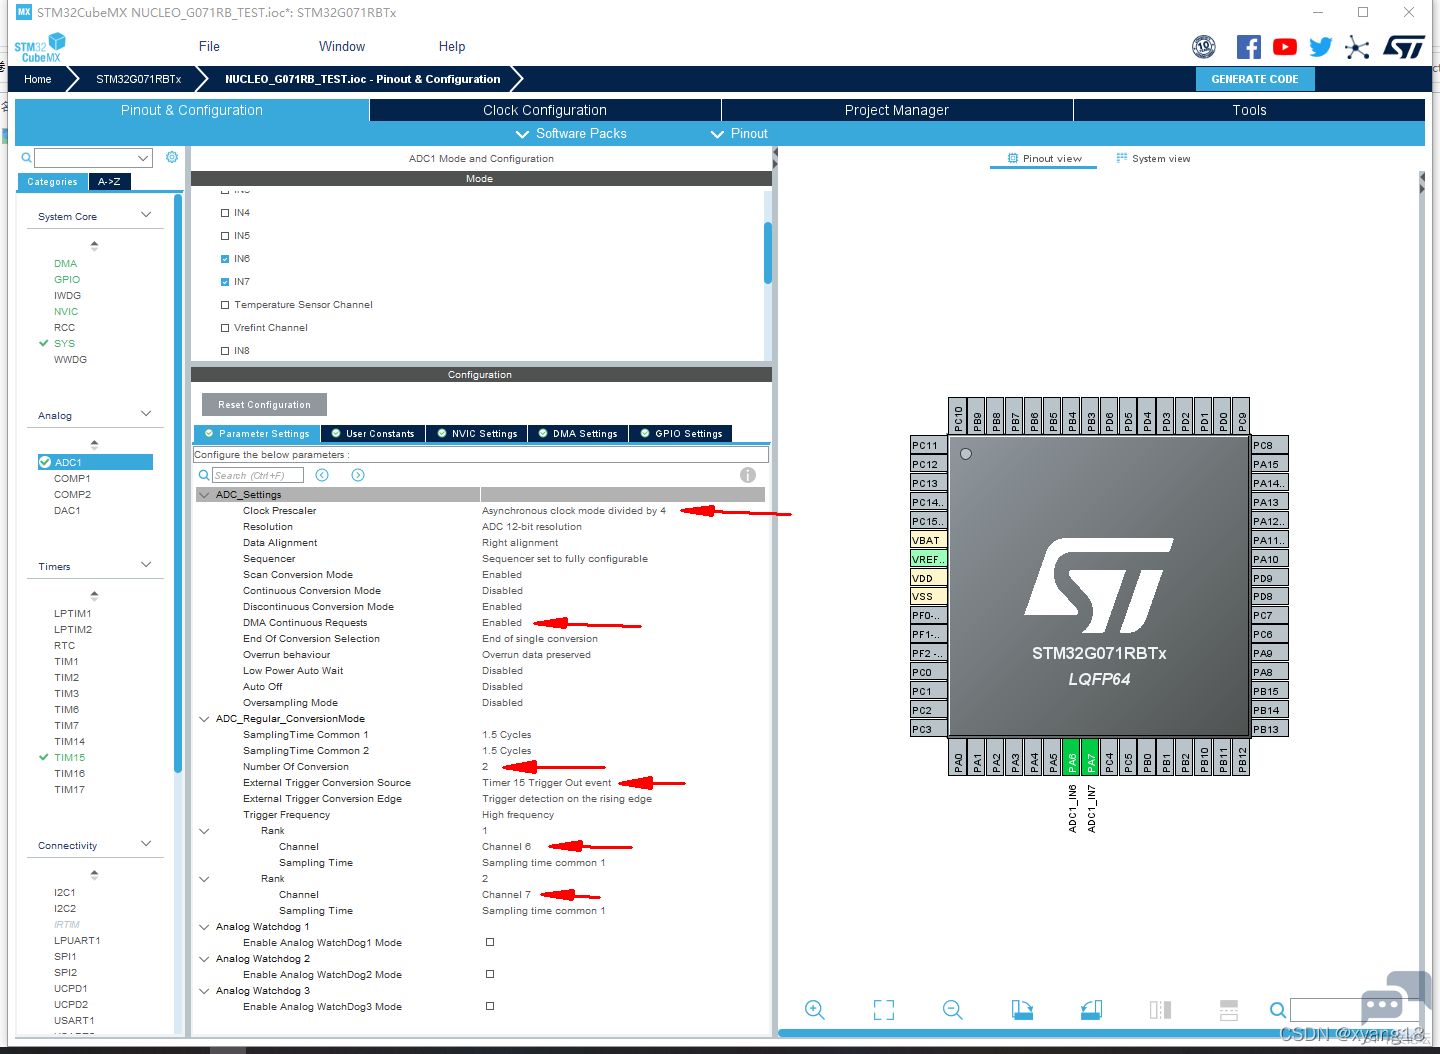
Task: Switch to the Clock Configuration tab
Action: click(x=545, y=110)
